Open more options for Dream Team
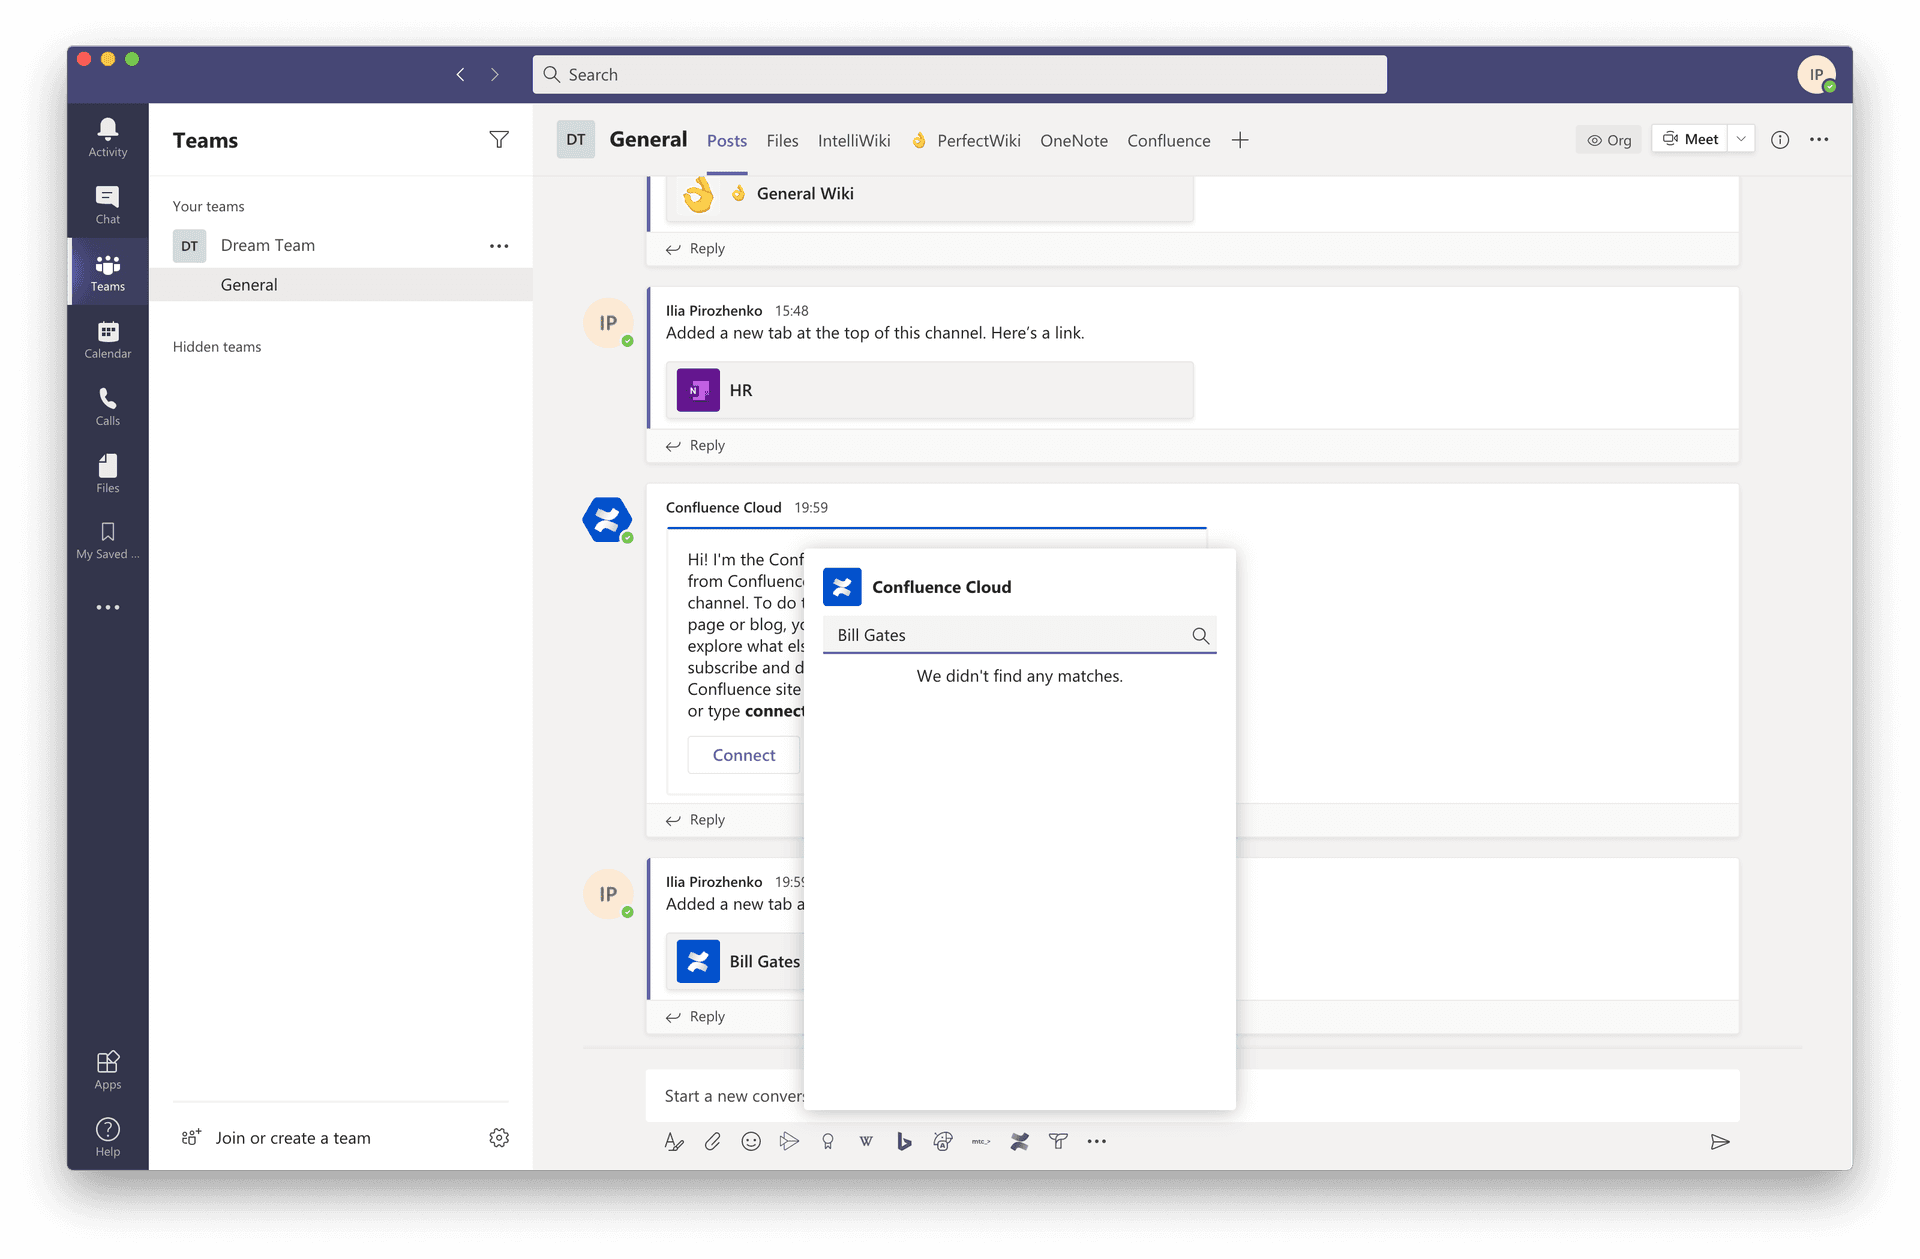 (x=499, y=245)
